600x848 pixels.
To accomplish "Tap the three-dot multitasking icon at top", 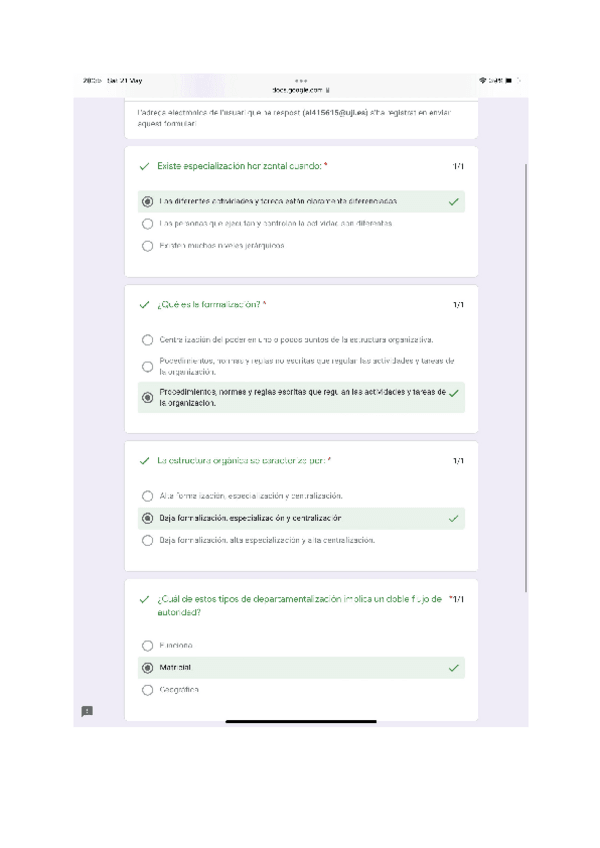I will point(301,80).
